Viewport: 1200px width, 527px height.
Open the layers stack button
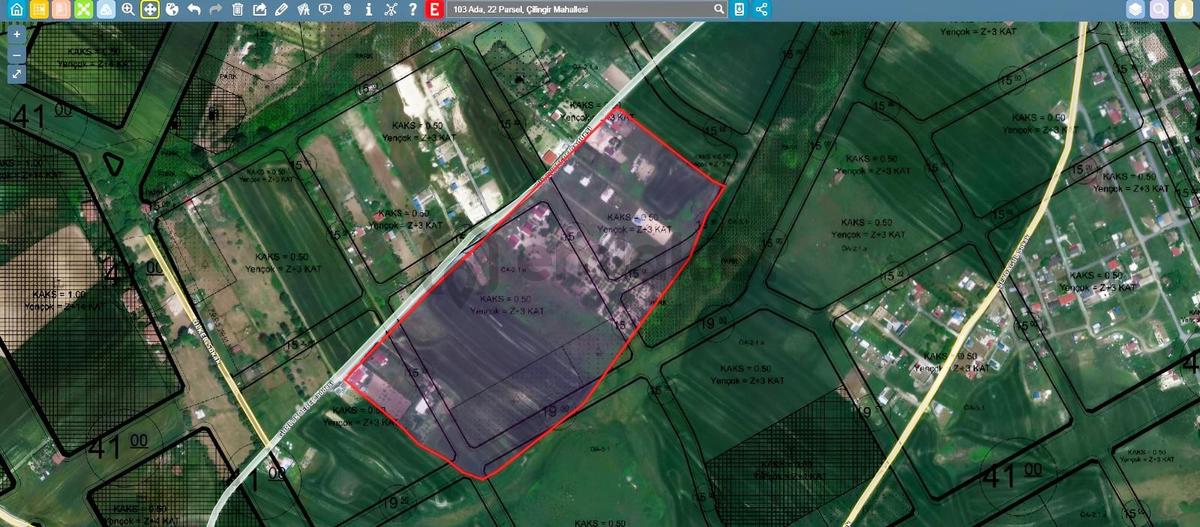pyautogui.click(x=1135, y=9)
